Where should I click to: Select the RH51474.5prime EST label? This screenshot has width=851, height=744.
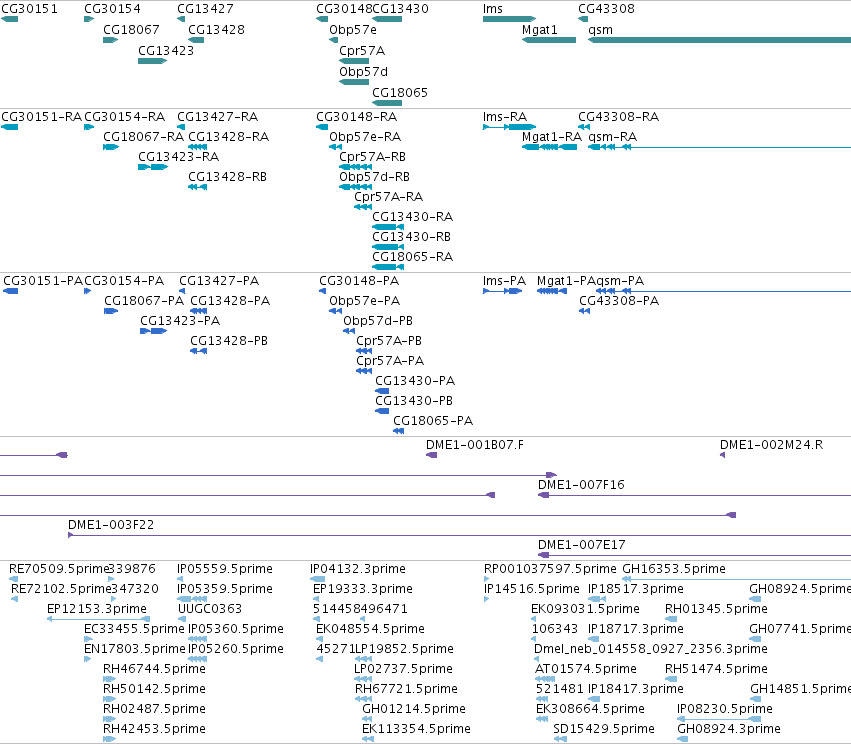[x=716, y=669]
